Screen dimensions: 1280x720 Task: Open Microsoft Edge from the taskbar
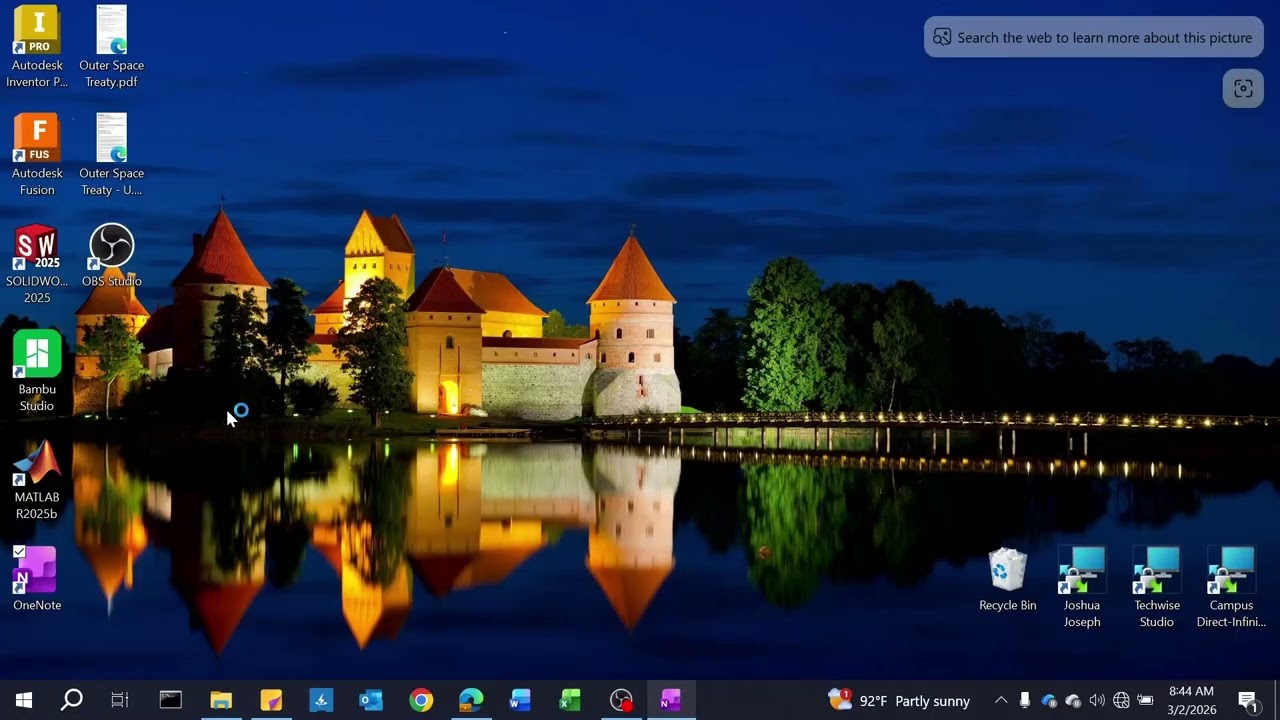[471, 700]
